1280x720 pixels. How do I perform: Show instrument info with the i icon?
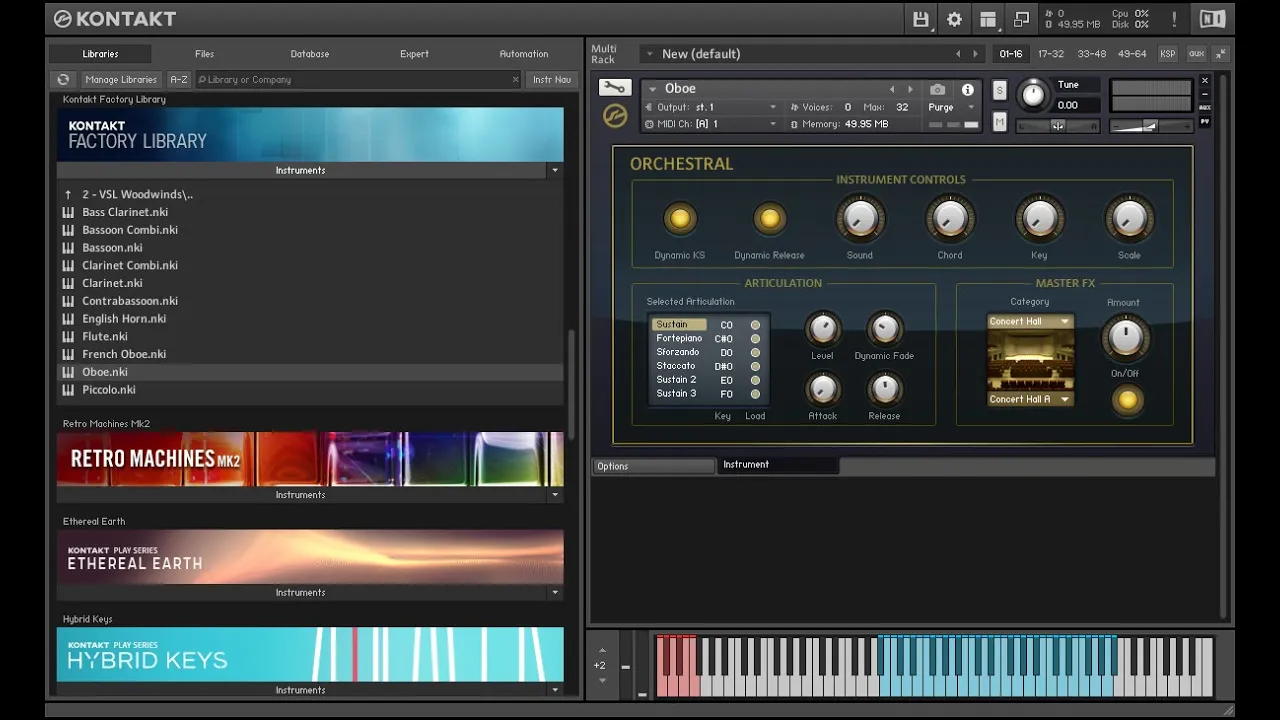click(x=967, y=89)
